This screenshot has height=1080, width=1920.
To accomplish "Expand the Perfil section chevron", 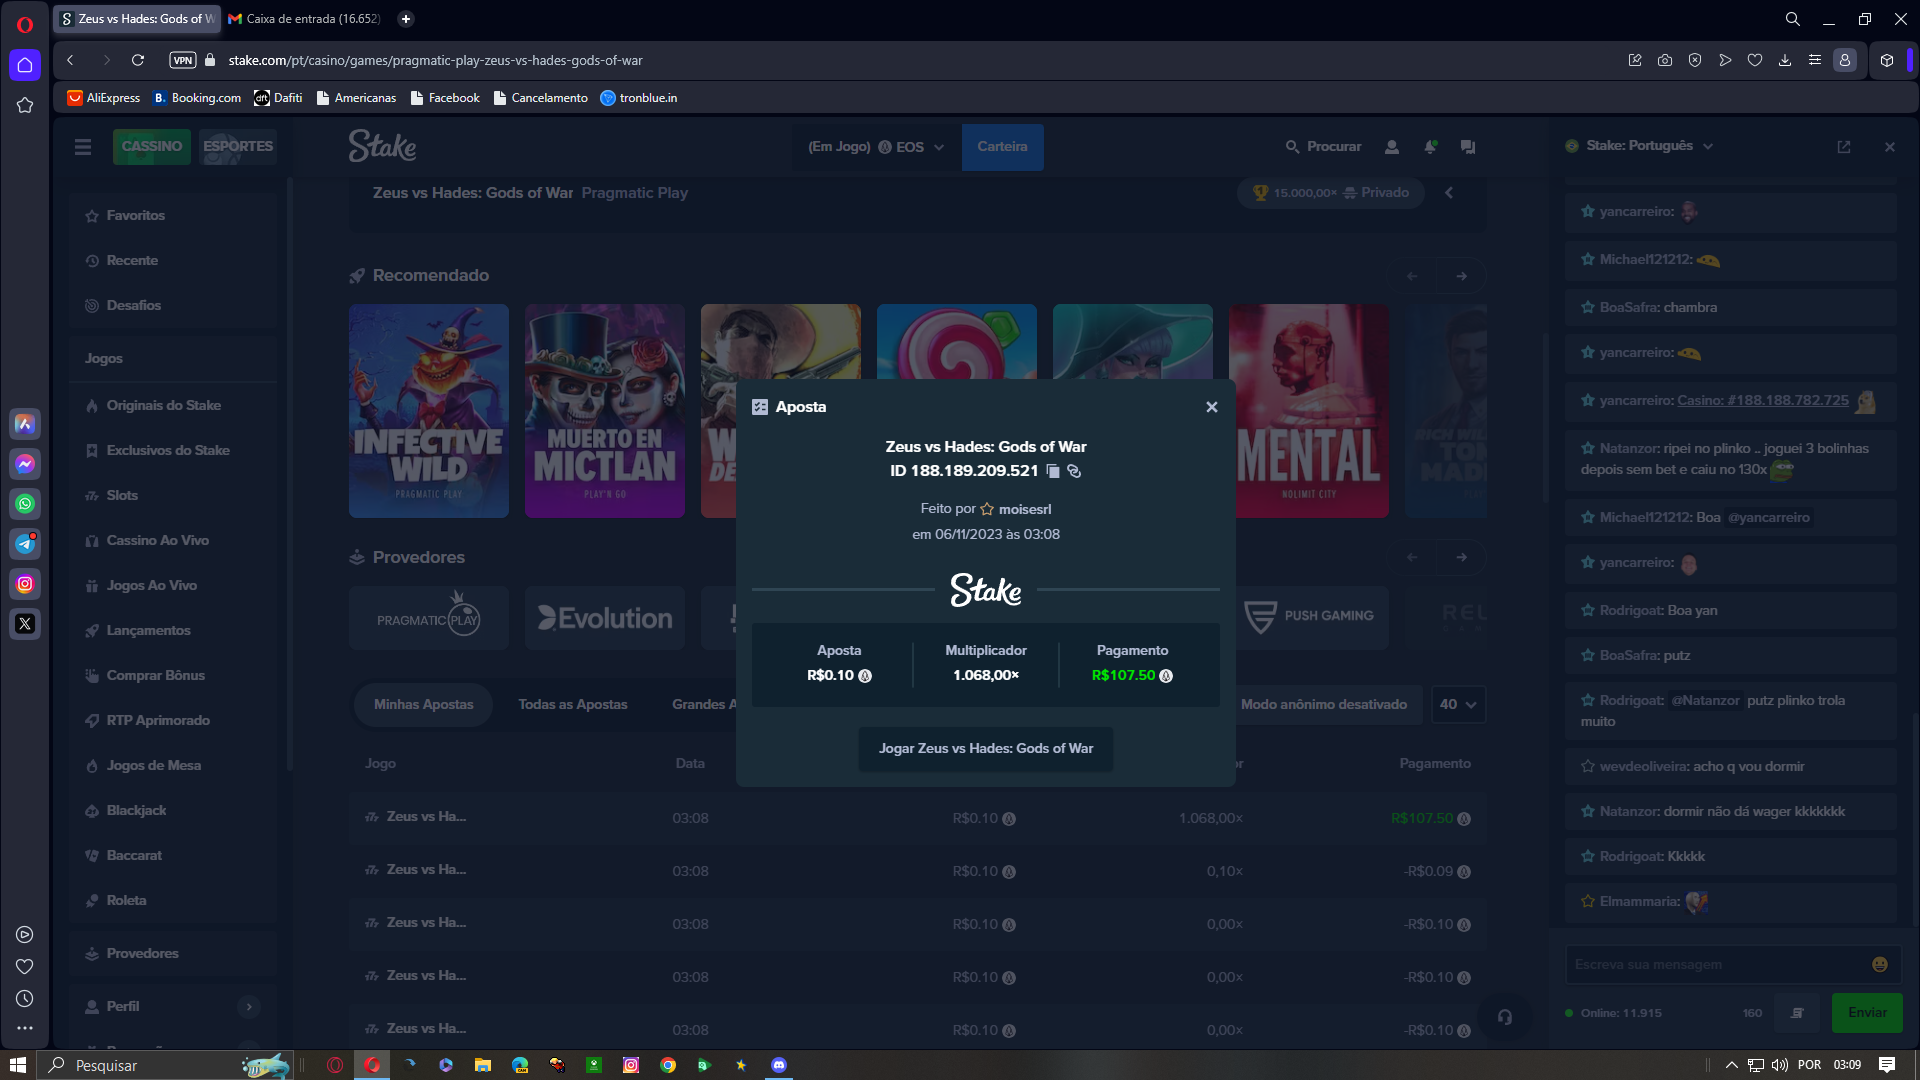I will tap(249, 1007).
